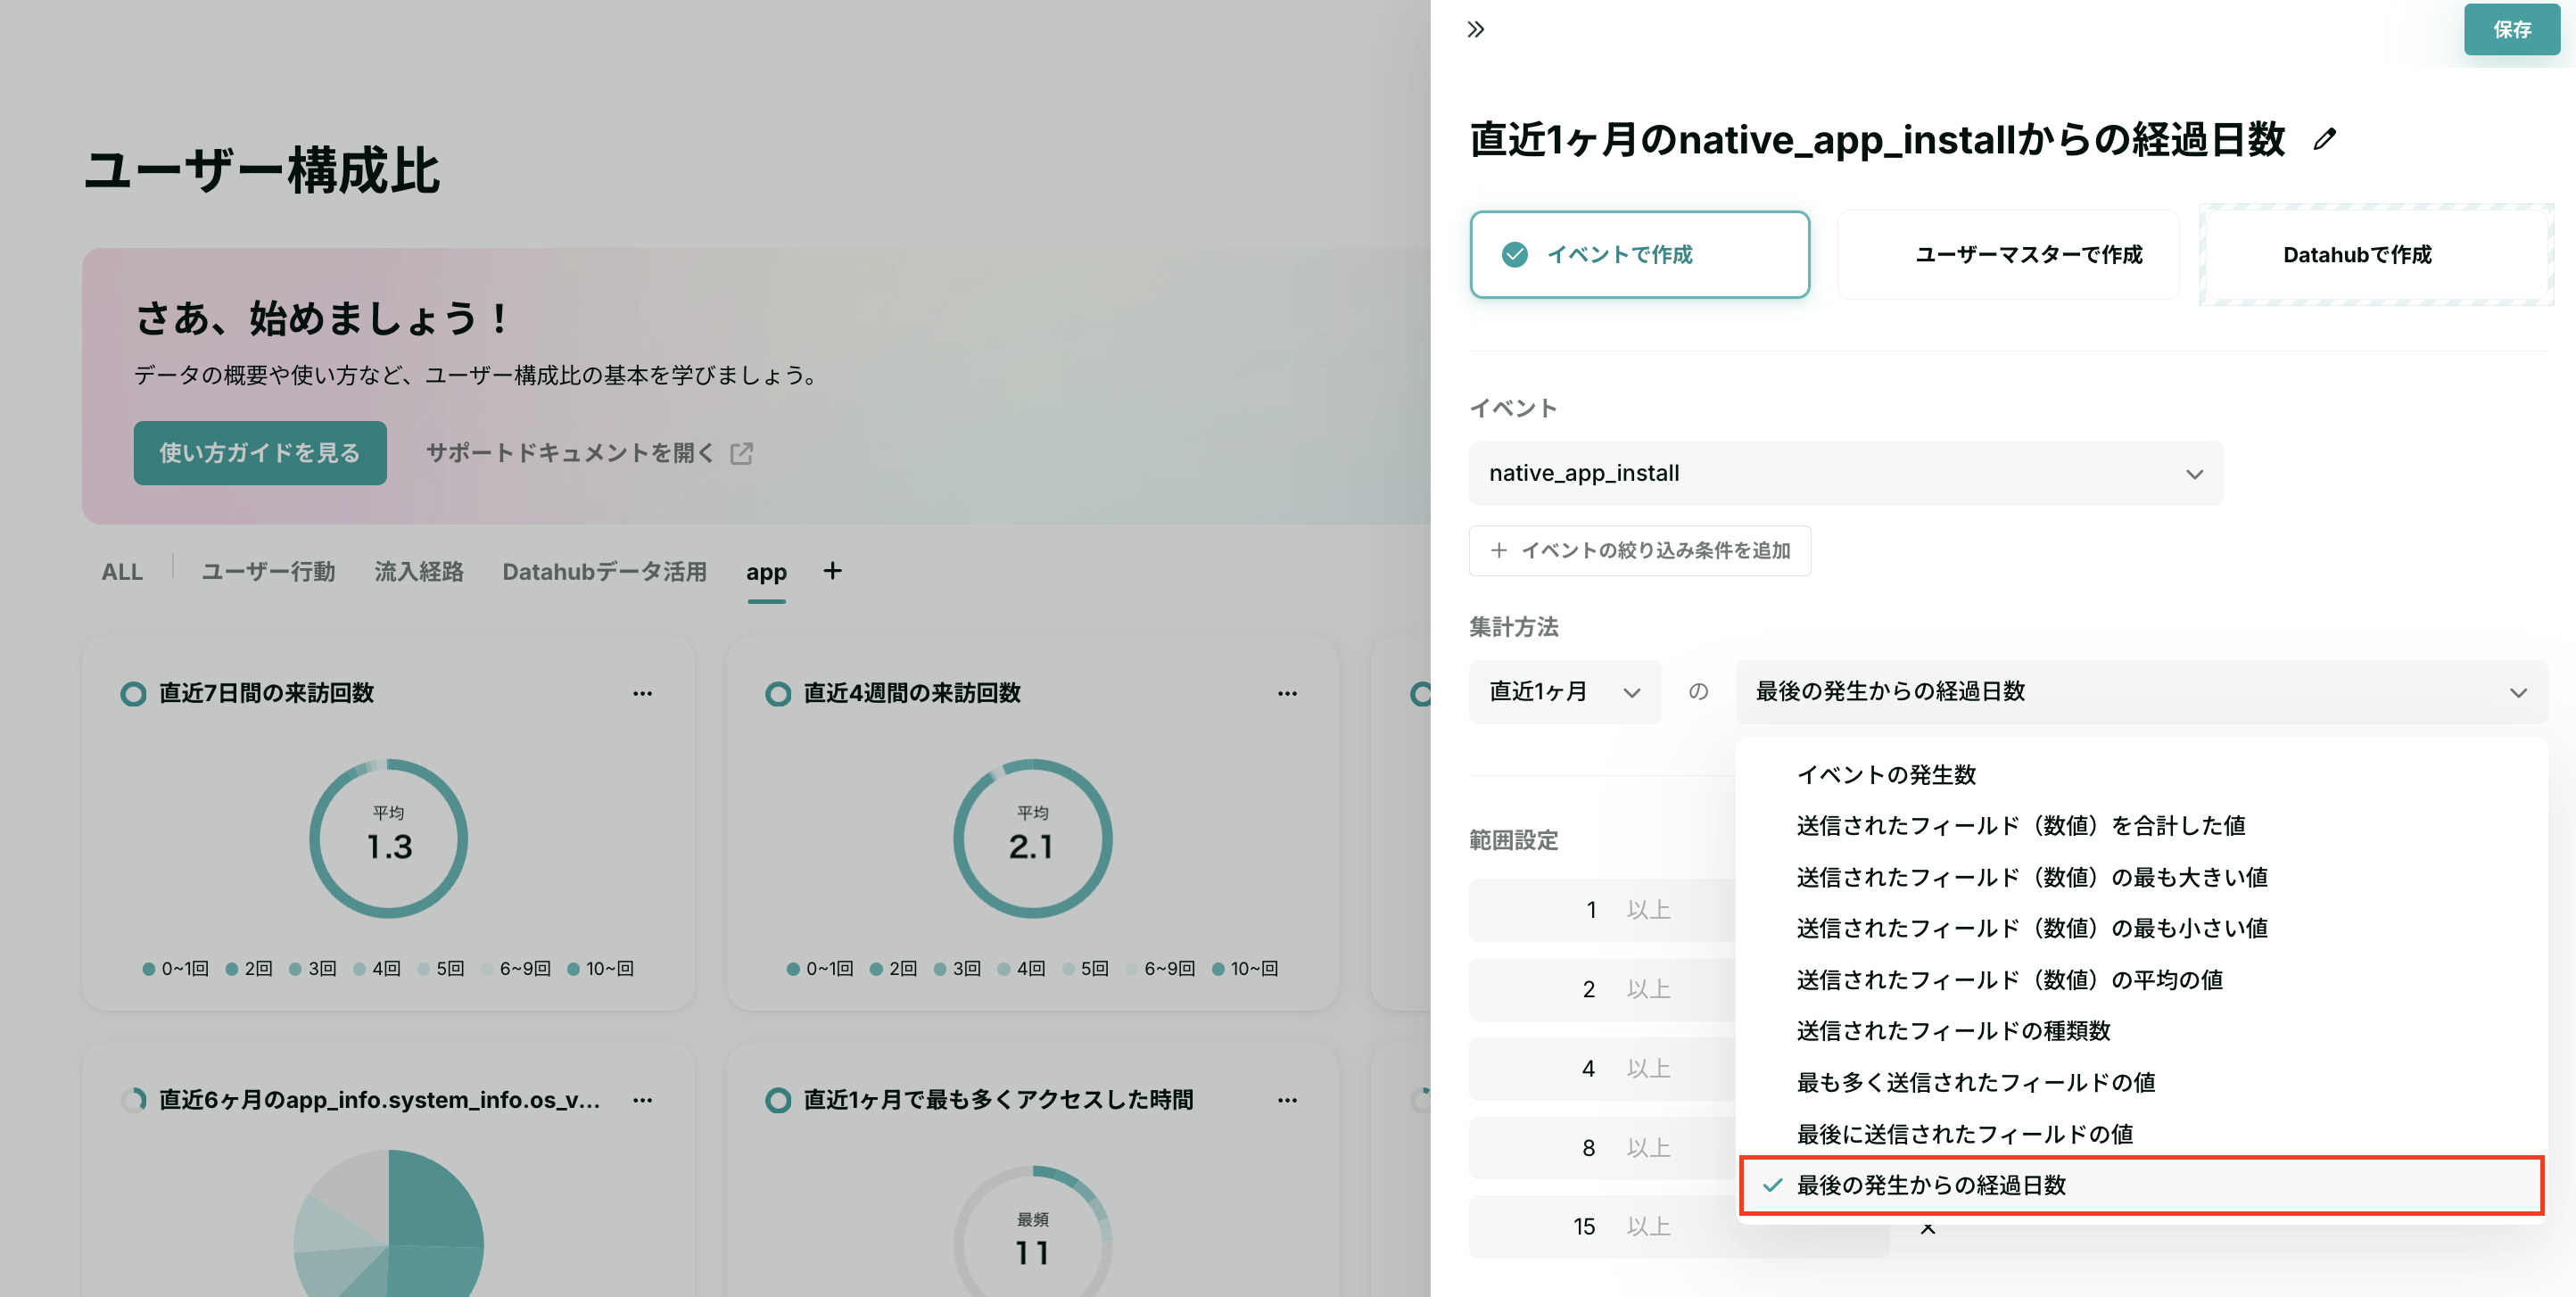This screenshot has height=1297, width=2576.
Task: Click the plus icon to add a tab
Action: pyautogui.click(x=832, y=570)
